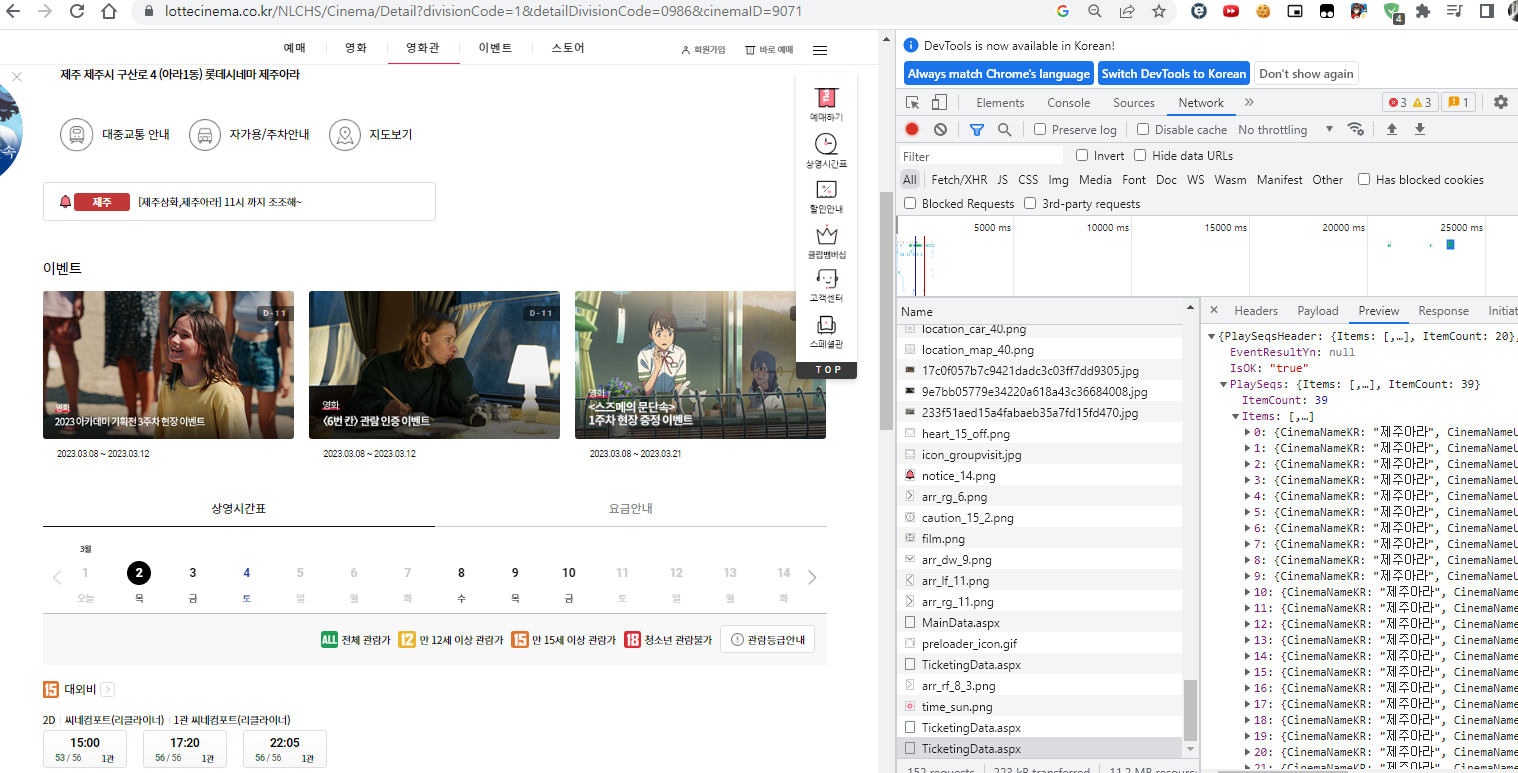Click the browser back arrow

[14, 12]
